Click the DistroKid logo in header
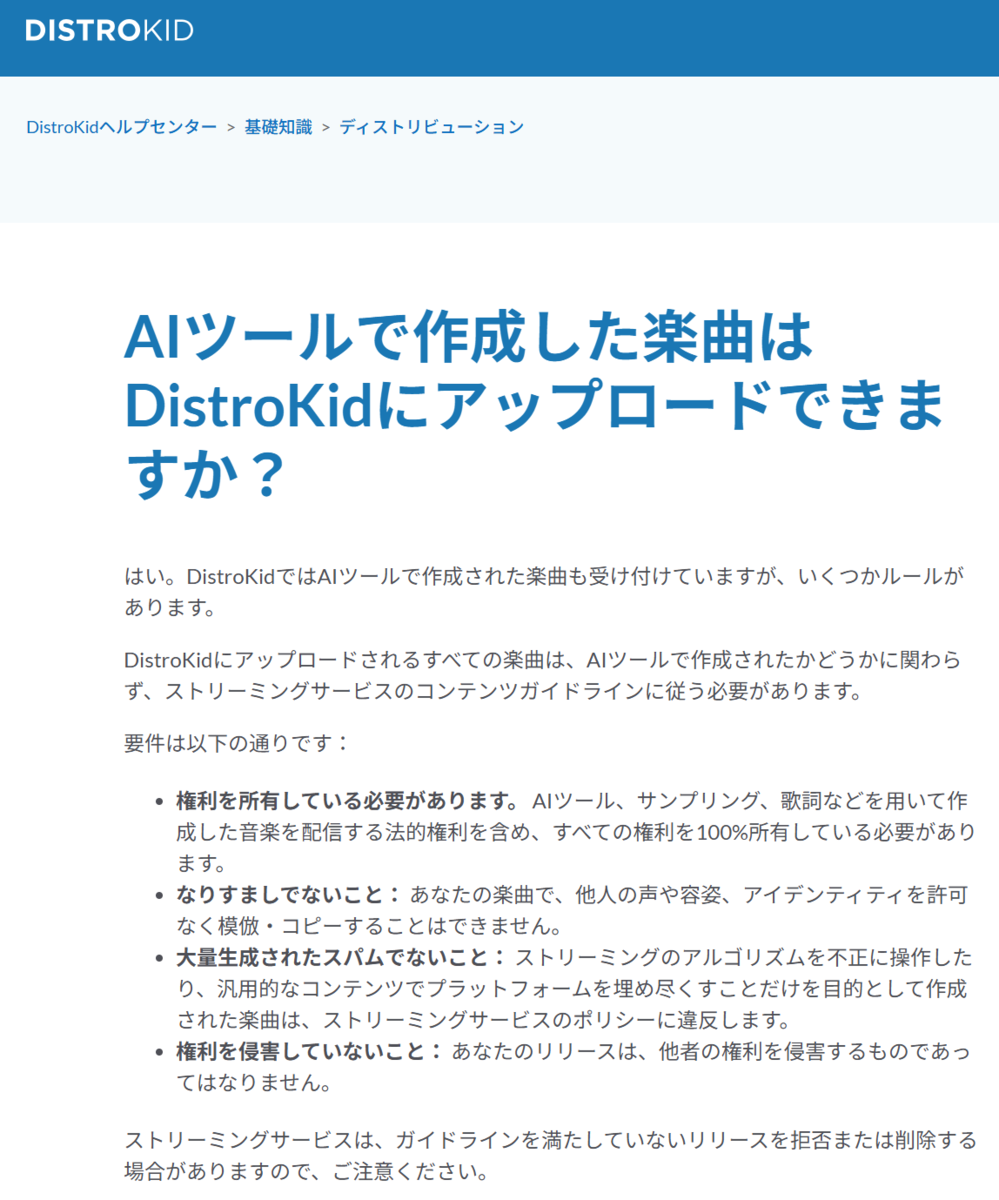999x1200 pixels. coord(109,30)
